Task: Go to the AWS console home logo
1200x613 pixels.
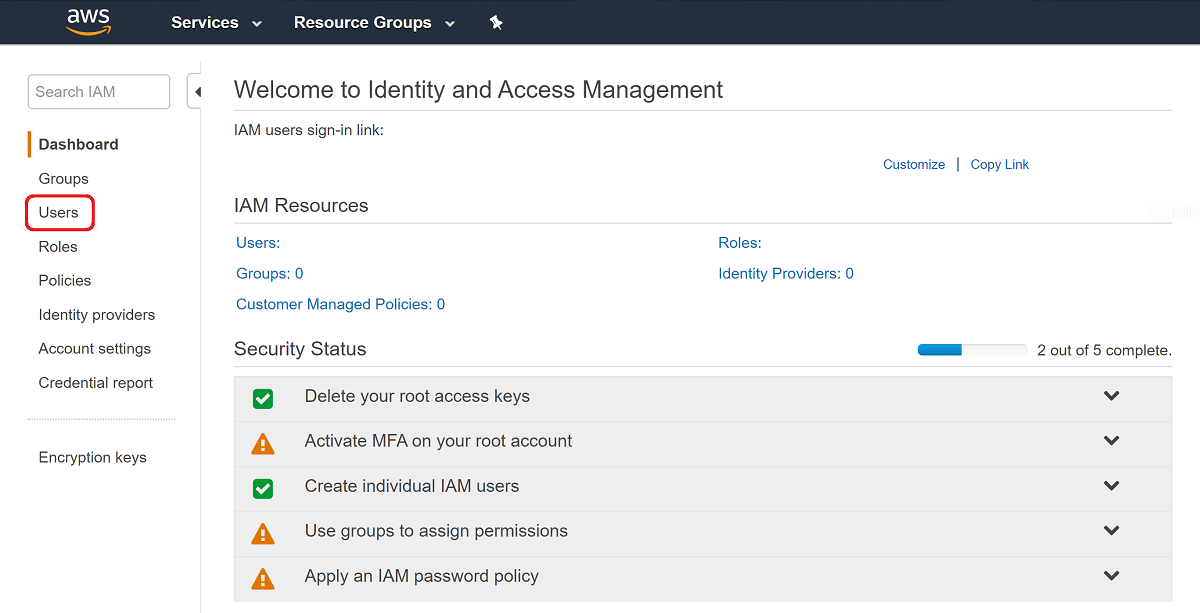Action: (x=87, y=22)
